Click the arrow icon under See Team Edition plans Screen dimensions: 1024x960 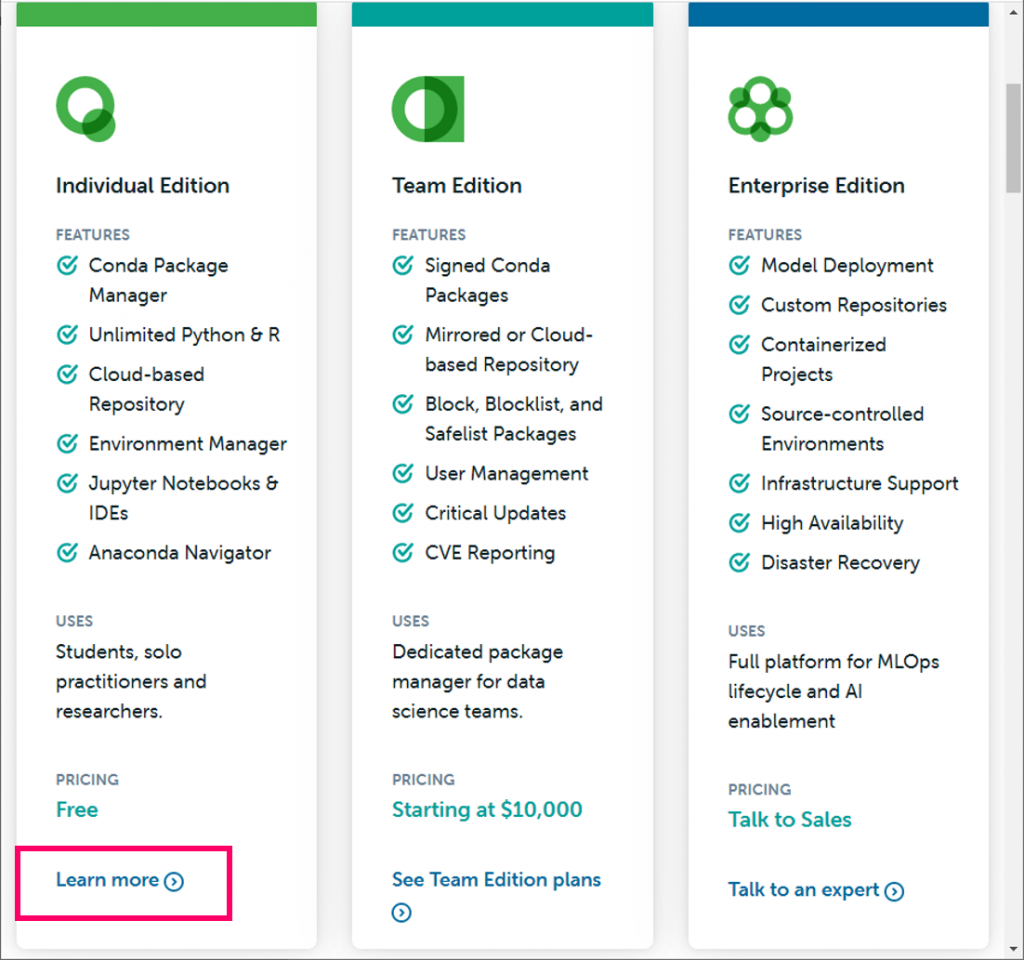(x=402, y=912)
